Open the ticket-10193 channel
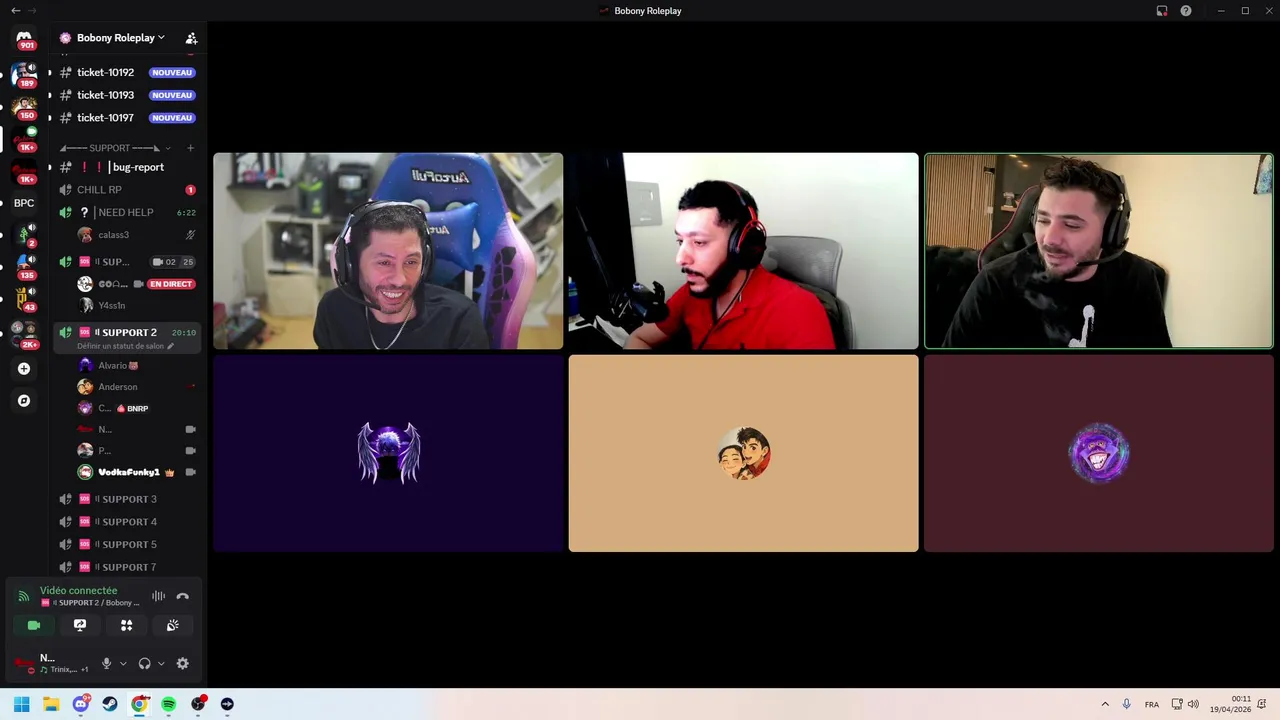The height and width of the screenshot is (720, 1280). click(x=127, y=95)
